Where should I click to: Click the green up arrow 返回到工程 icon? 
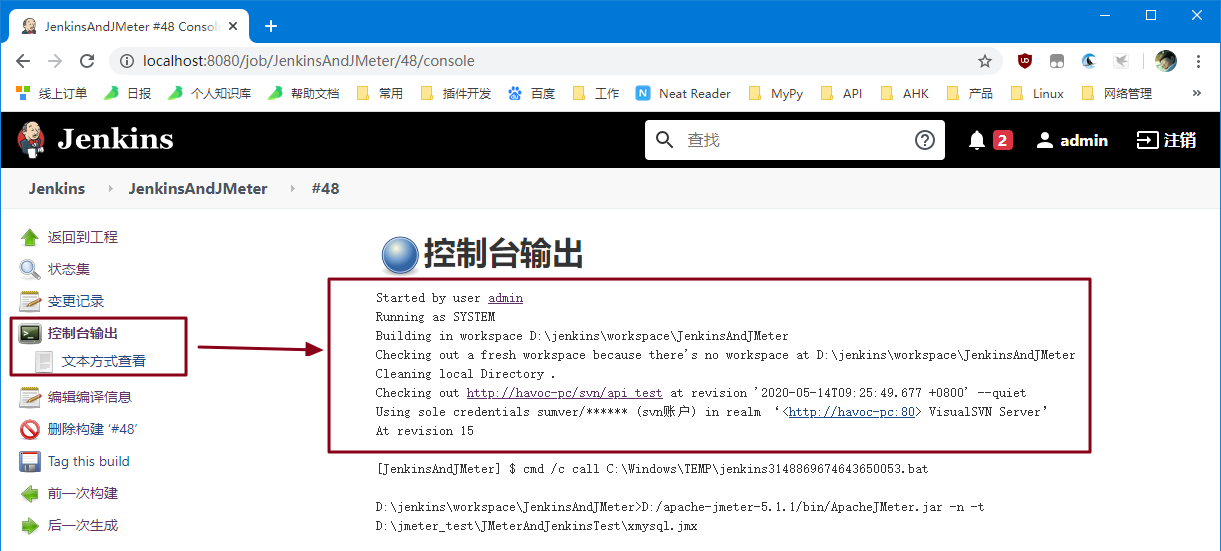click(30, 237)
